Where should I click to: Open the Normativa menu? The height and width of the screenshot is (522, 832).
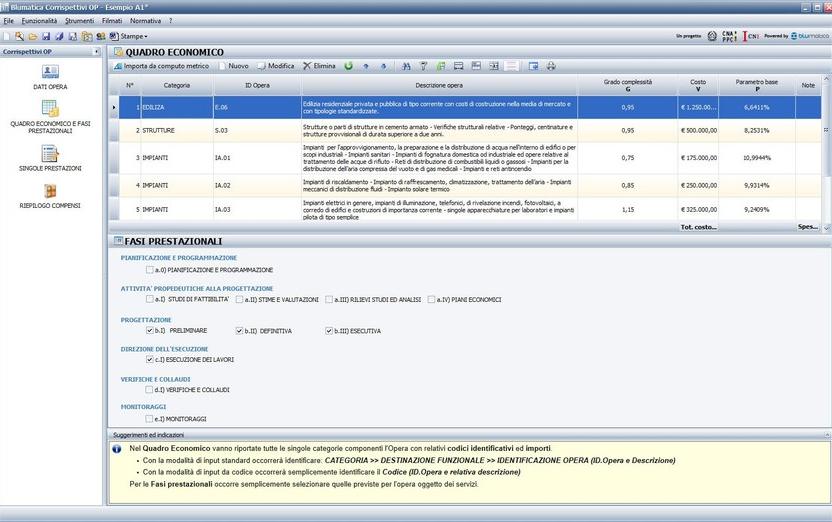(x=145, y=20)
